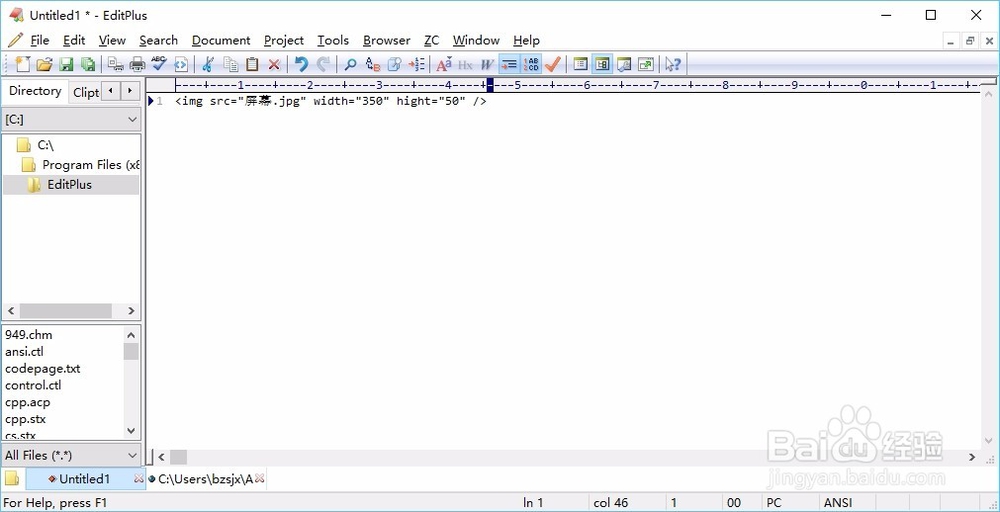The width and height of the screenshot is (1000, 512).
Task: Toggle the Line Number display button
Action: point(531,64)
